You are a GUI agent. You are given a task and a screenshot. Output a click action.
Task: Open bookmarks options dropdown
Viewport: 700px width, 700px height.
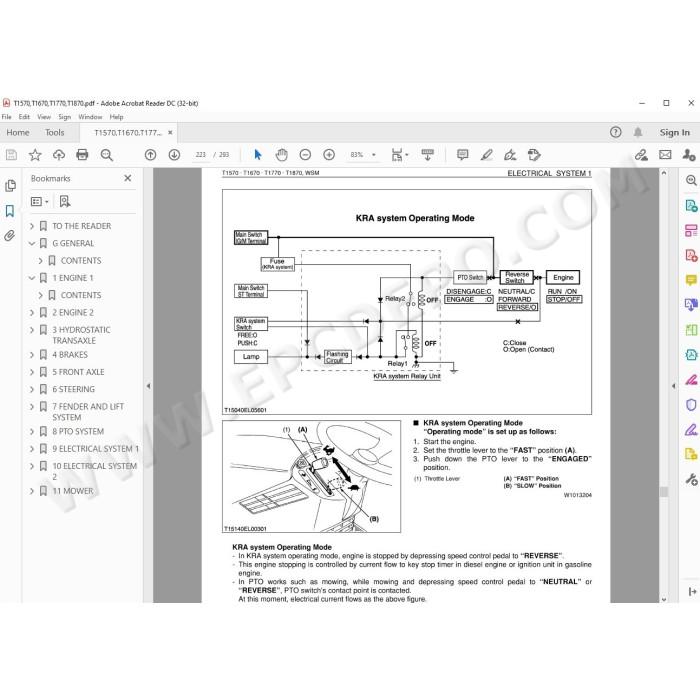(39, 201)
